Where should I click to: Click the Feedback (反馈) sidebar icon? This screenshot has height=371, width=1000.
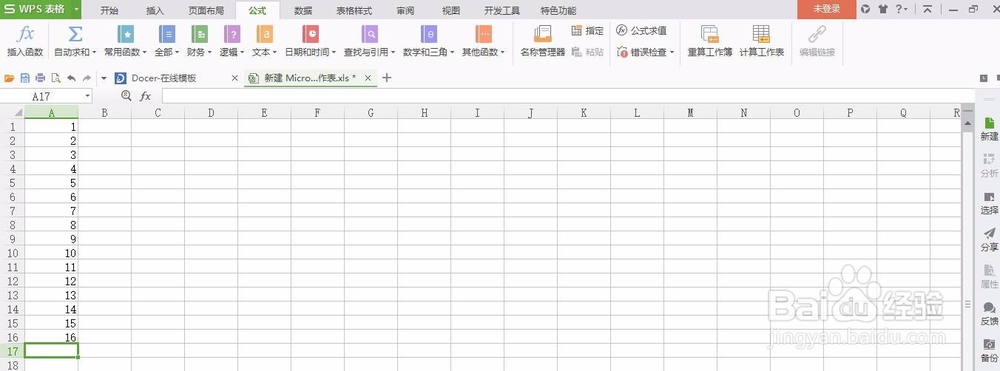click(x=989, y=313)
